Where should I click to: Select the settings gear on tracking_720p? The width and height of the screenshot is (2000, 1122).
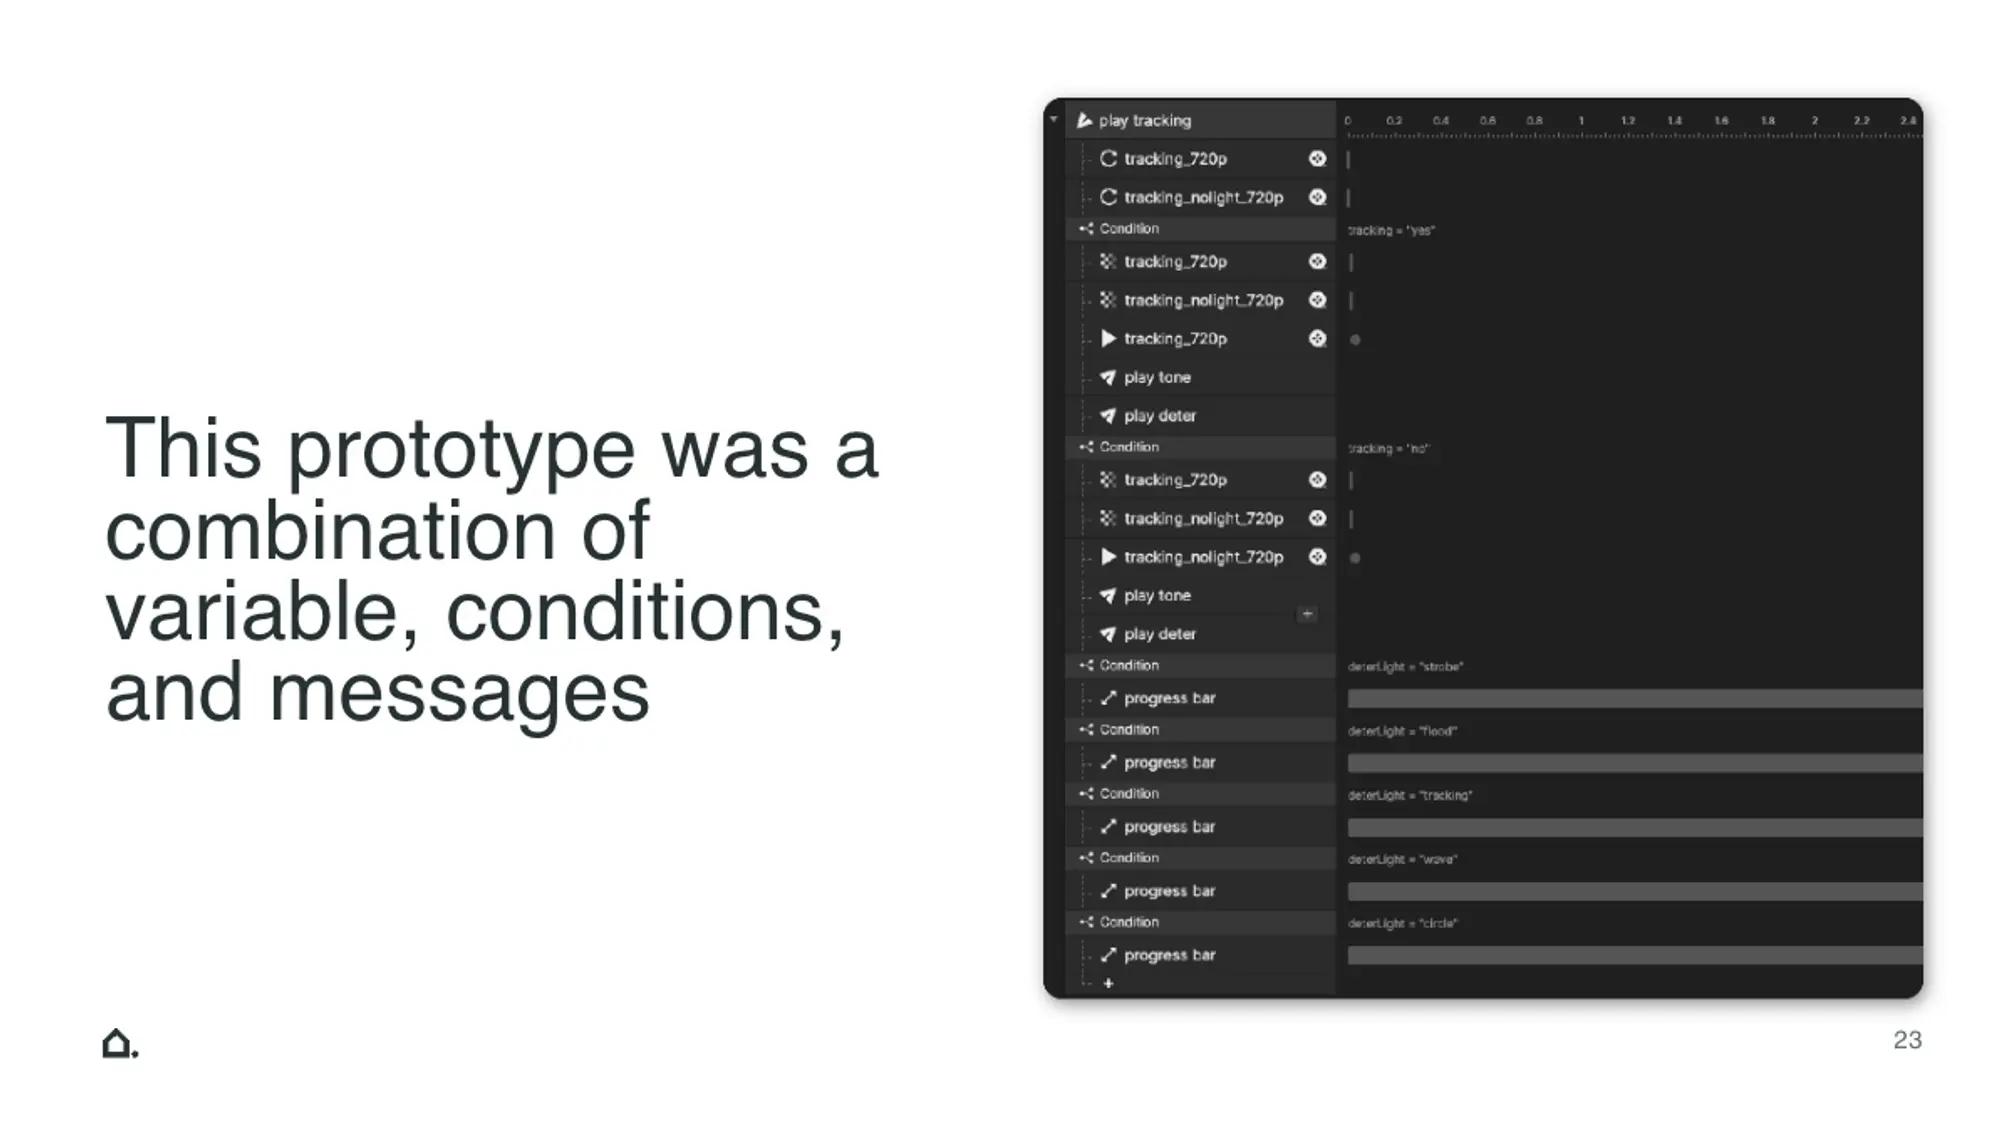coord(1316,158)
